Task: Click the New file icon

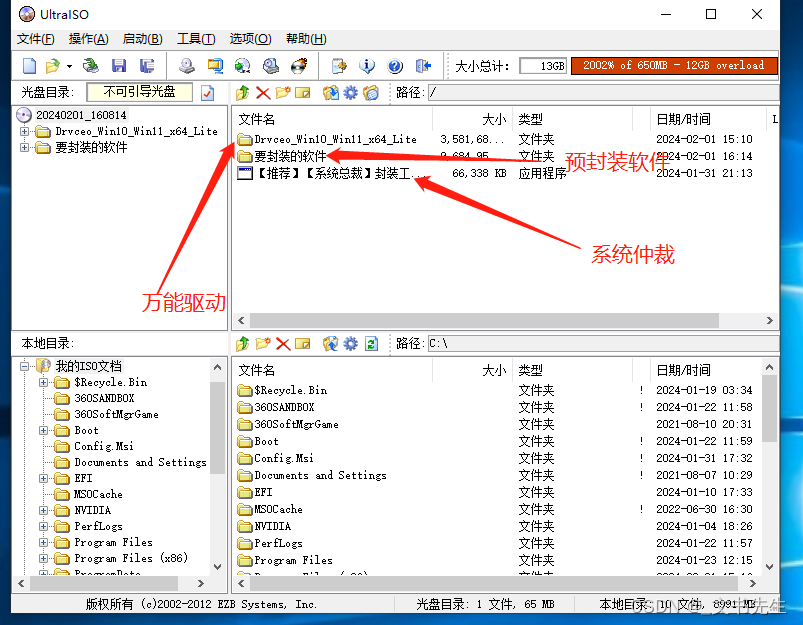Action: [x=29, y=66]
